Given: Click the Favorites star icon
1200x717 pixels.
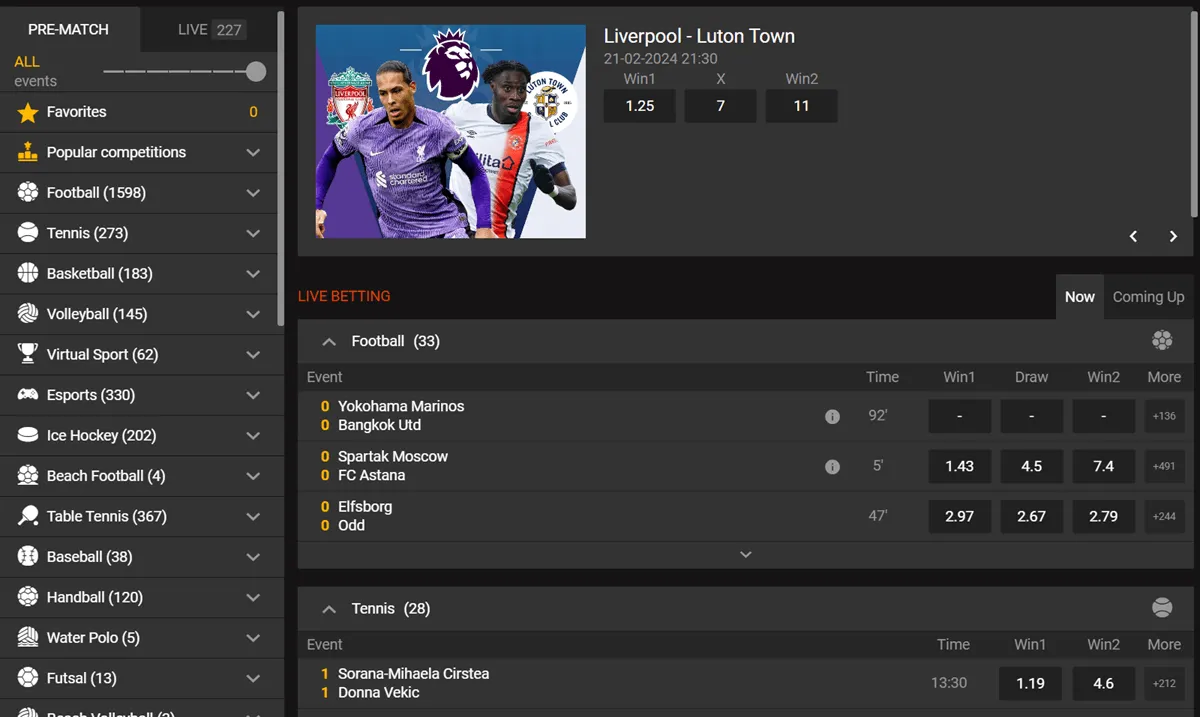Looking at the screenshot, I should coord(28,112).
